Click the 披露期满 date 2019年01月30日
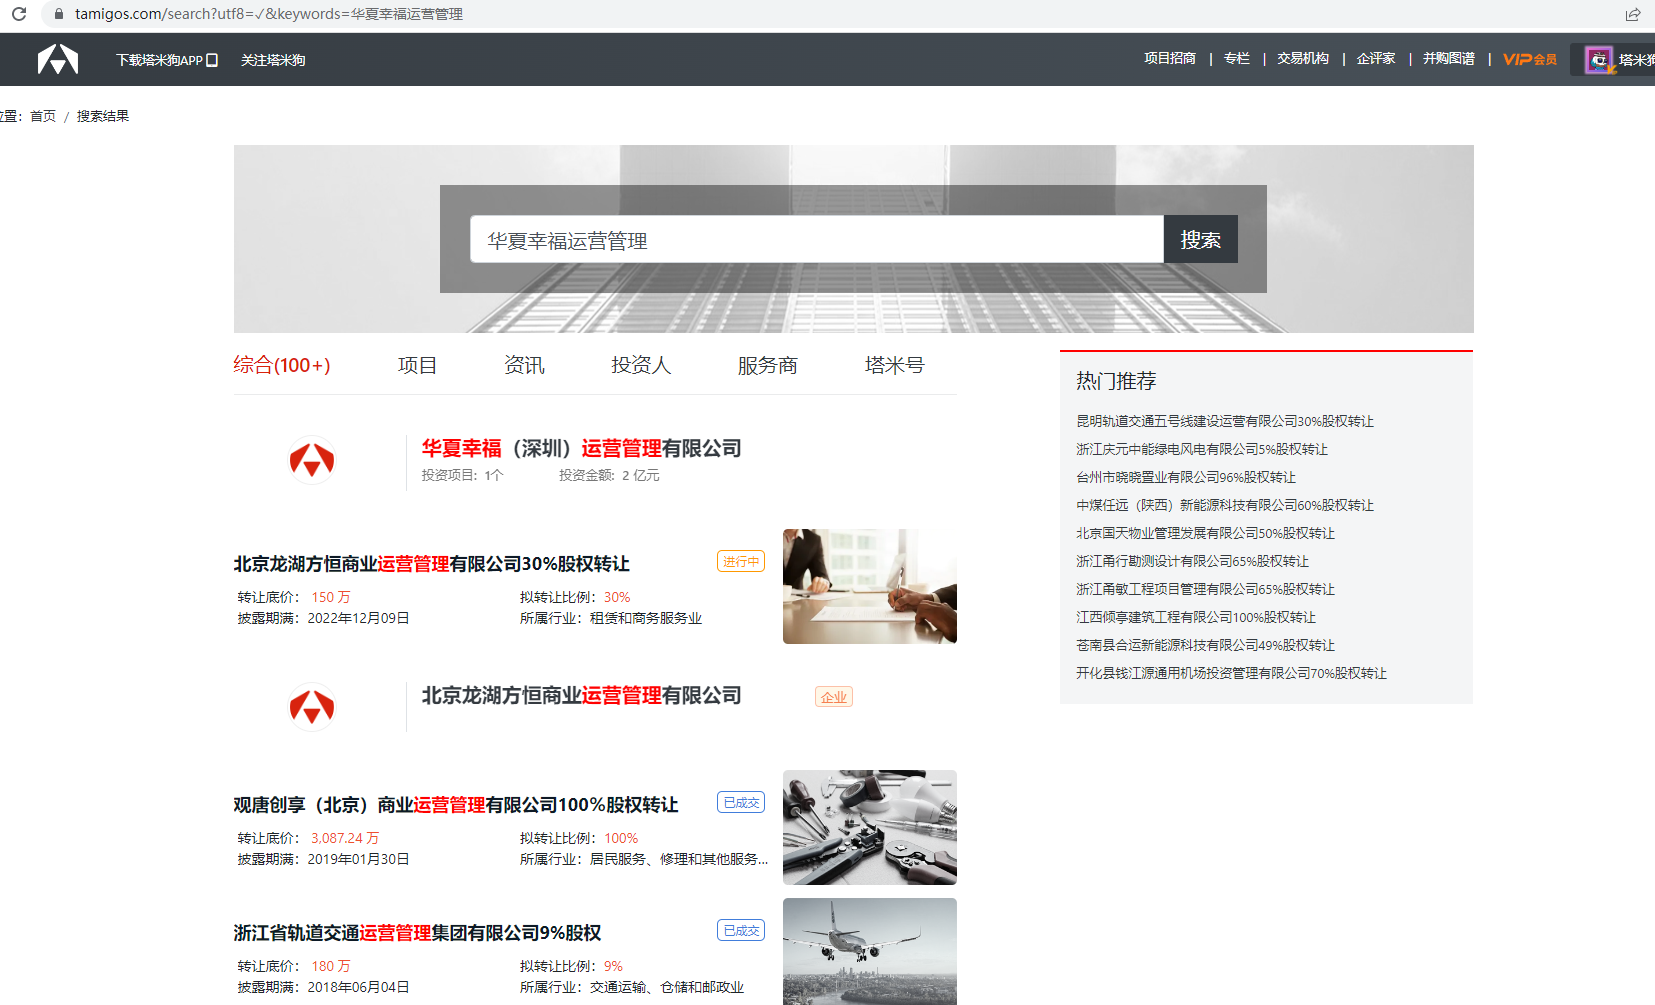This screenshot has height=1005, width=1655. pyautogui.click(x=358, y=859)
